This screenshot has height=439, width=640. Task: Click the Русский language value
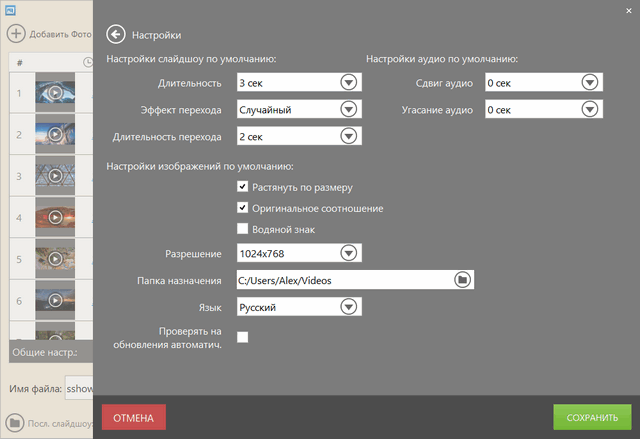[258, 308]
